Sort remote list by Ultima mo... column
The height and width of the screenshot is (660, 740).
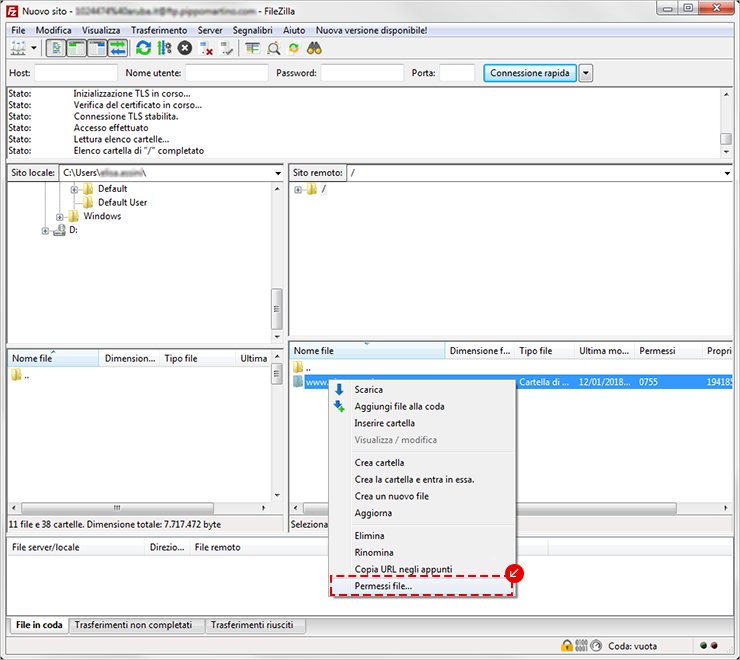click(x=605, y=351)
